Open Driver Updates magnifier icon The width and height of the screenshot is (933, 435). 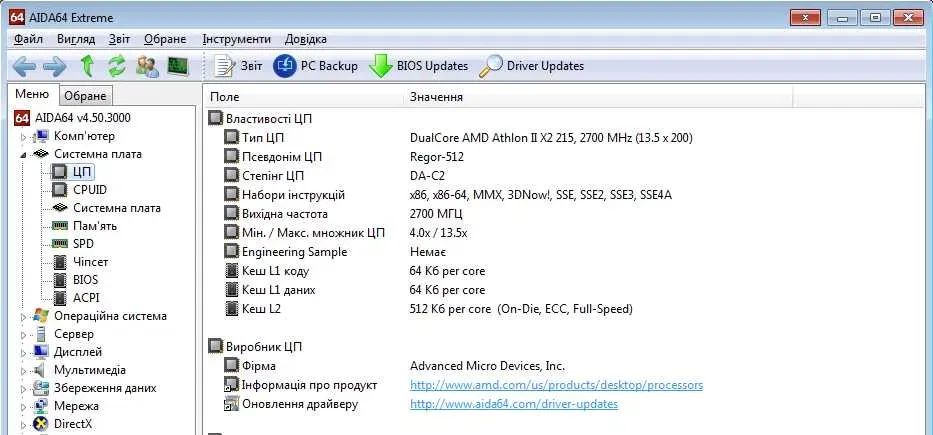[x=531, y=66]
